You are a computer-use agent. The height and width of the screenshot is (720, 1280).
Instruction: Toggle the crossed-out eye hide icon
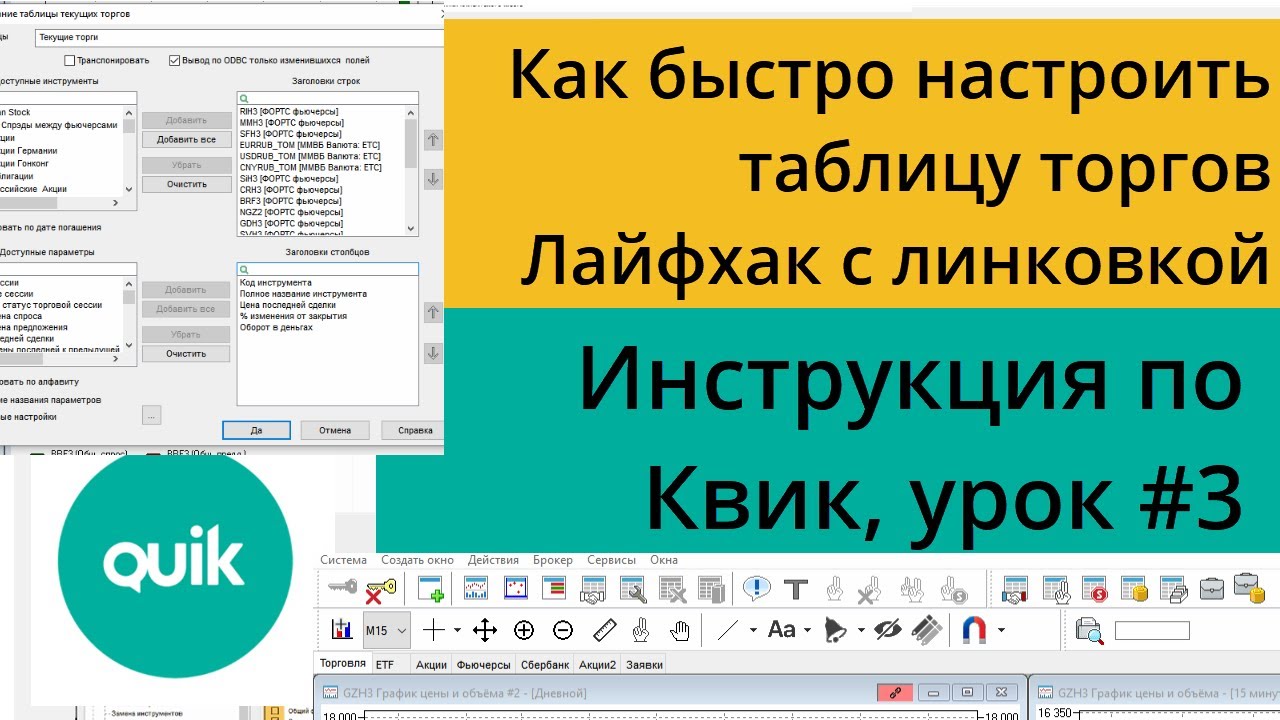click(x=887, y=630)
